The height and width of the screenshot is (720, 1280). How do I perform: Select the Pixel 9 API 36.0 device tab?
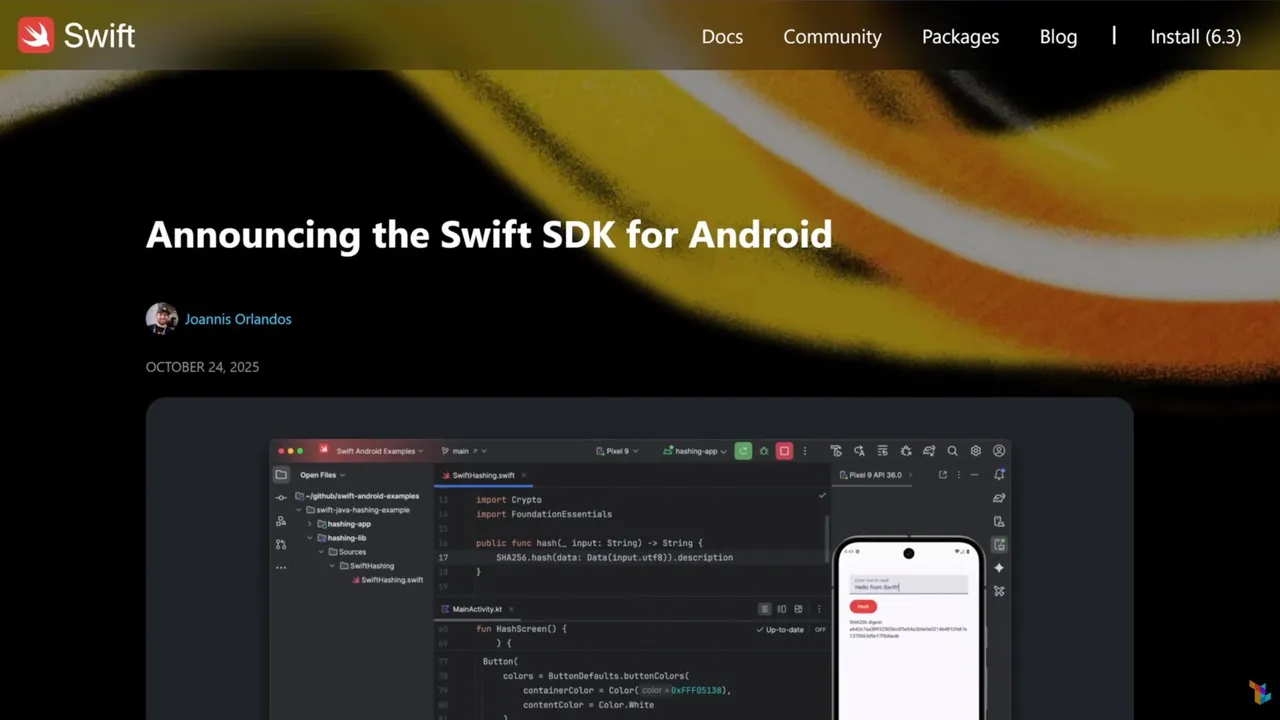870,475
